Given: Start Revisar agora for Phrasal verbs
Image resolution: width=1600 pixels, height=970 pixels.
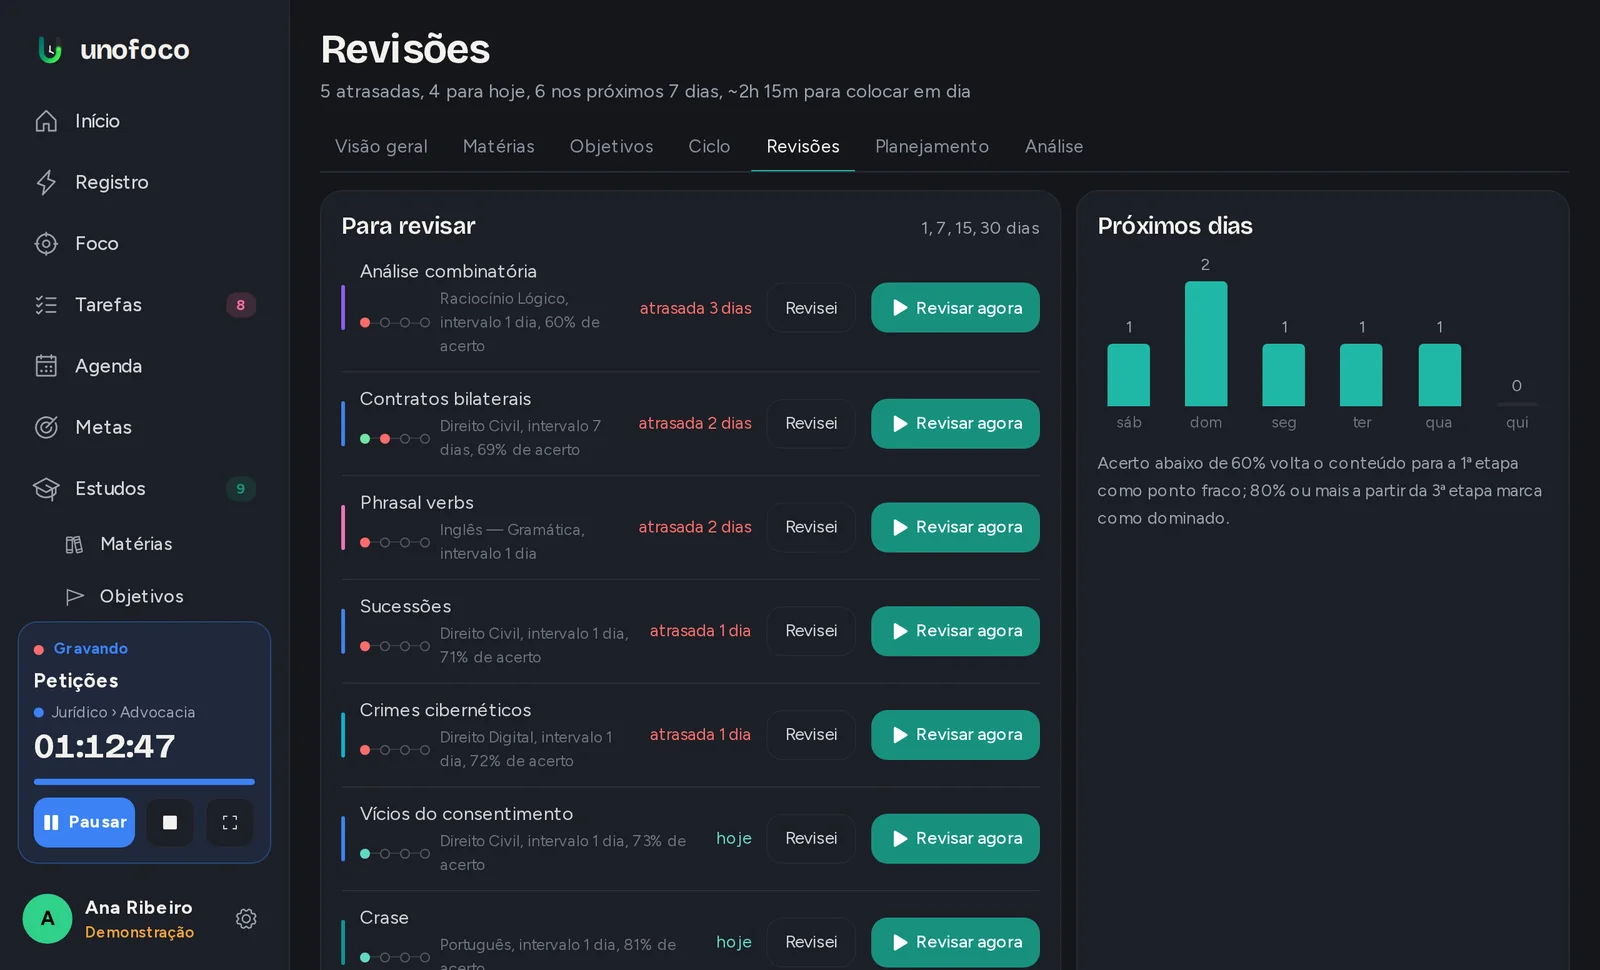Looking at the screenshot, I should click(955, 528).
